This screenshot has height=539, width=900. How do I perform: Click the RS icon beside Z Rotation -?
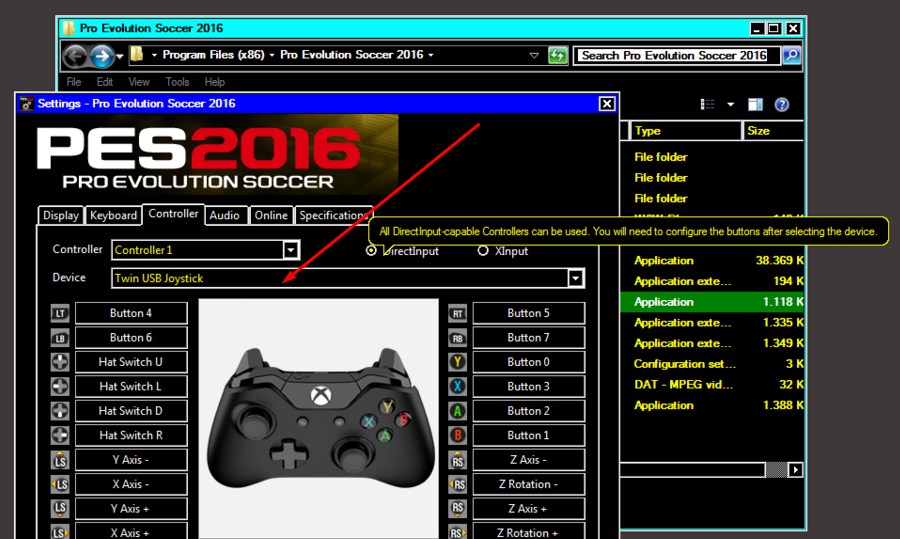click(x=457, y=484)
